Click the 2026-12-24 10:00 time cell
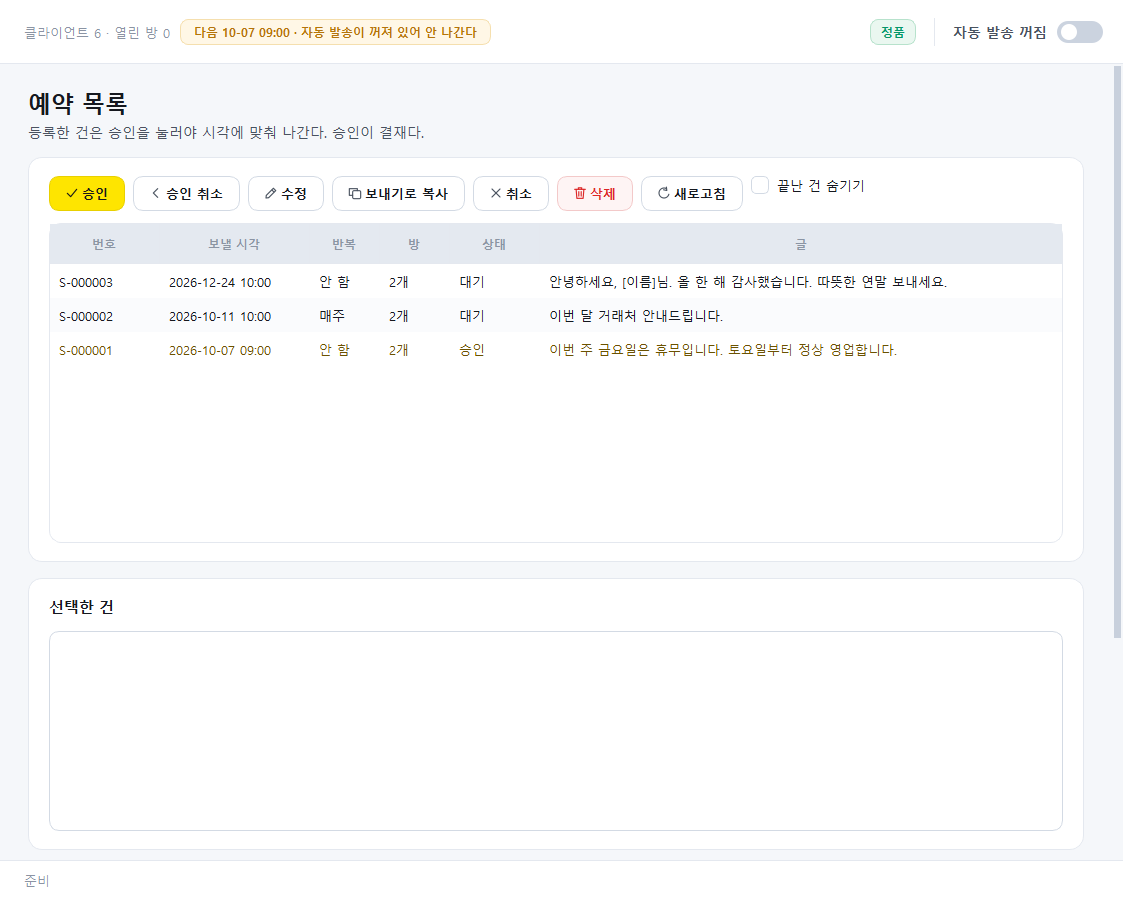The width and height of the screenshot is (1123, 900). [x=220, y=282]
